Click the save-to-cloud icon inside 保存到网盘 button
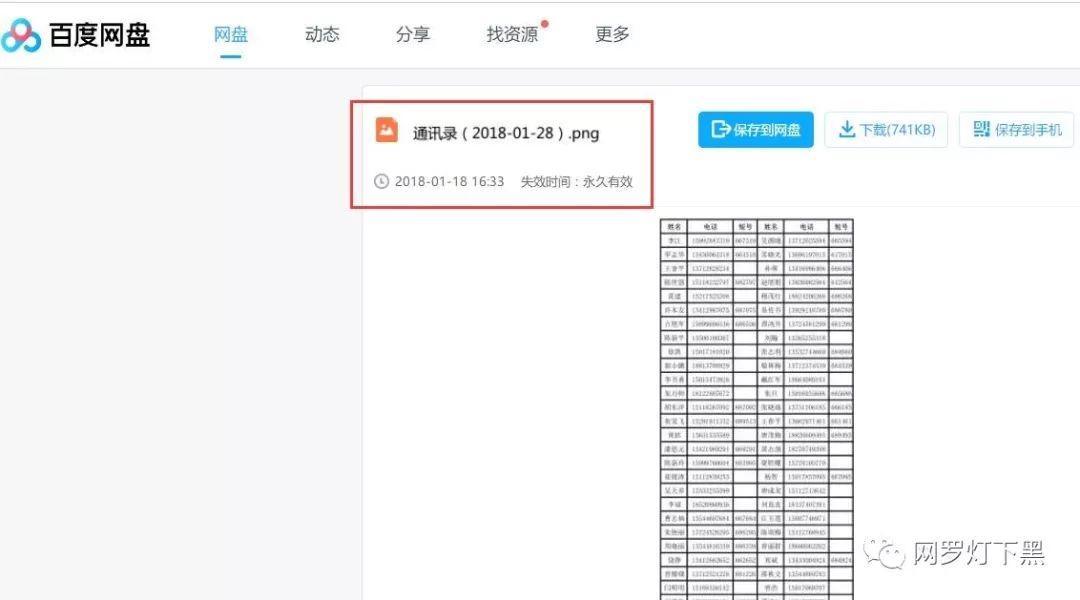 (721, 129)
